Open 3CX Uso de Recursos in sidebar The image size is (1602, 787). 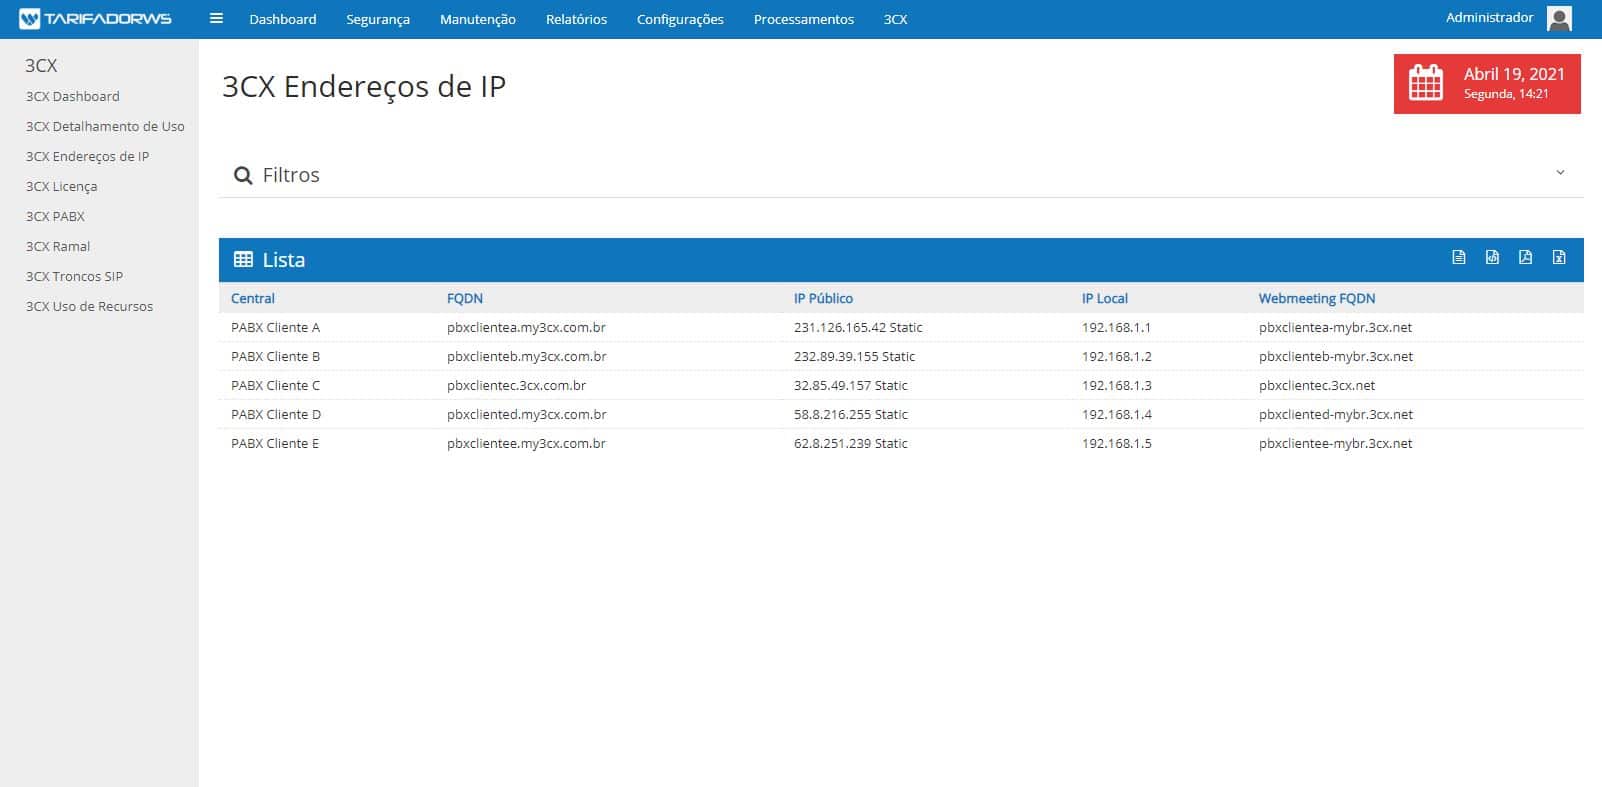point(89,306)
